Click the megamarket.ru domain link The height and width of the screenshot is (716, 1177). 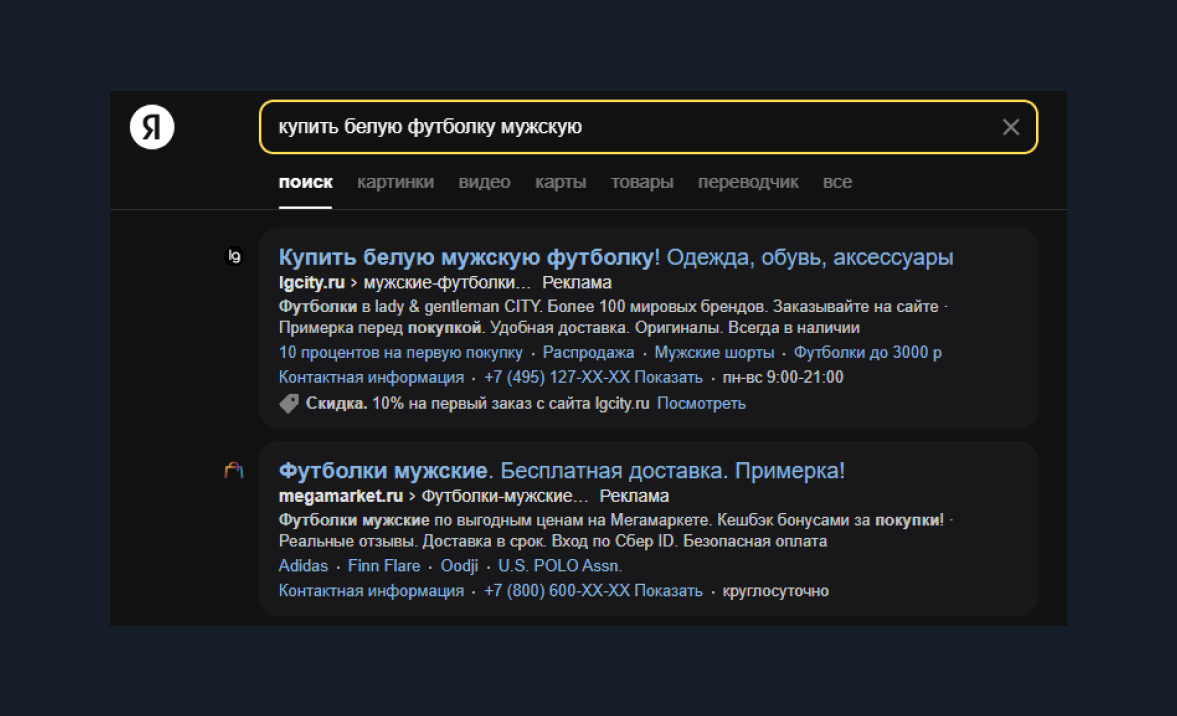[341, 496]
